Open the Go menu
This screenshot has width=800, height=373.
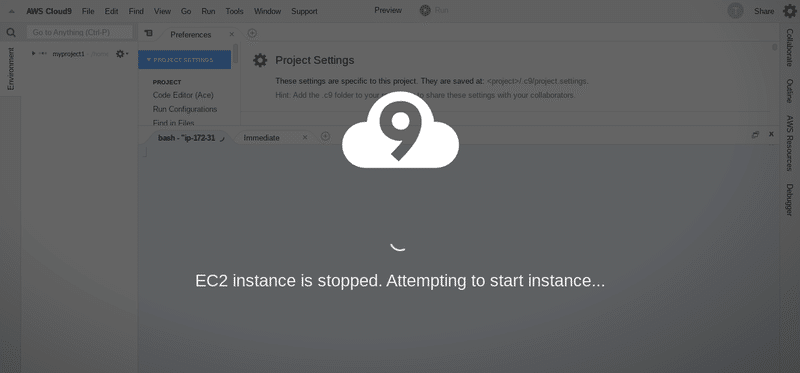186,11
